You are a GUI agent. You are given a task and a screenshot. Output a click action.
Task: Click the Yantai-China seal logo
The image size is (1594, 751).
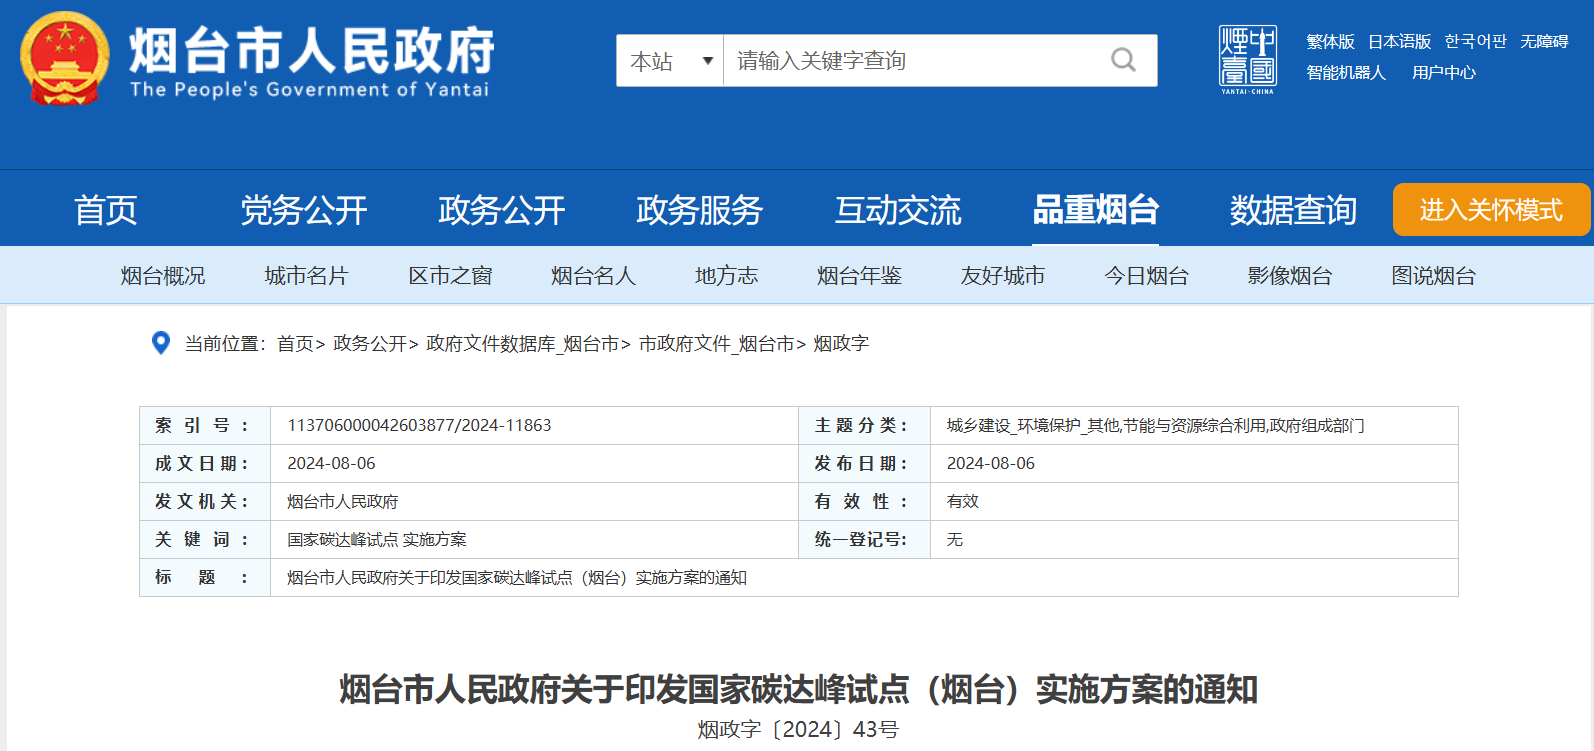click(x=1247, y=60)
